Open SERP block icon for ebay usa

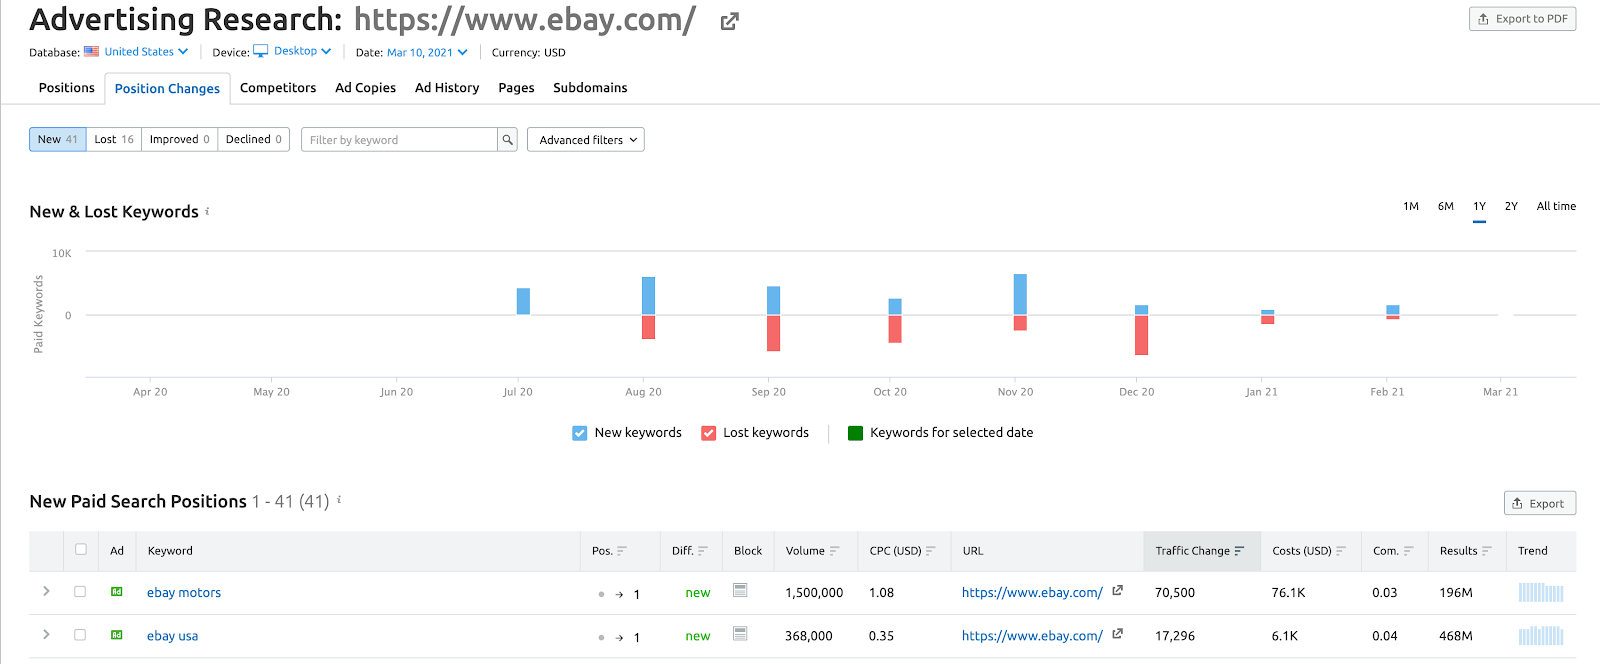[x=740, y=633]
